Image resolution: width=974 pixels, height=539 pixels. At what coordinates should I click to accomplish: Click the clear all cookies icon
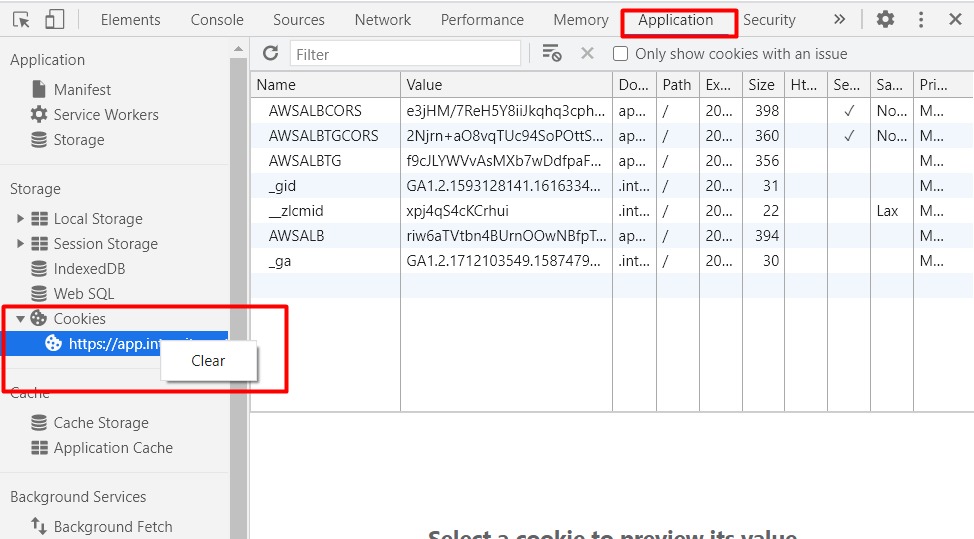coord(551,54)
